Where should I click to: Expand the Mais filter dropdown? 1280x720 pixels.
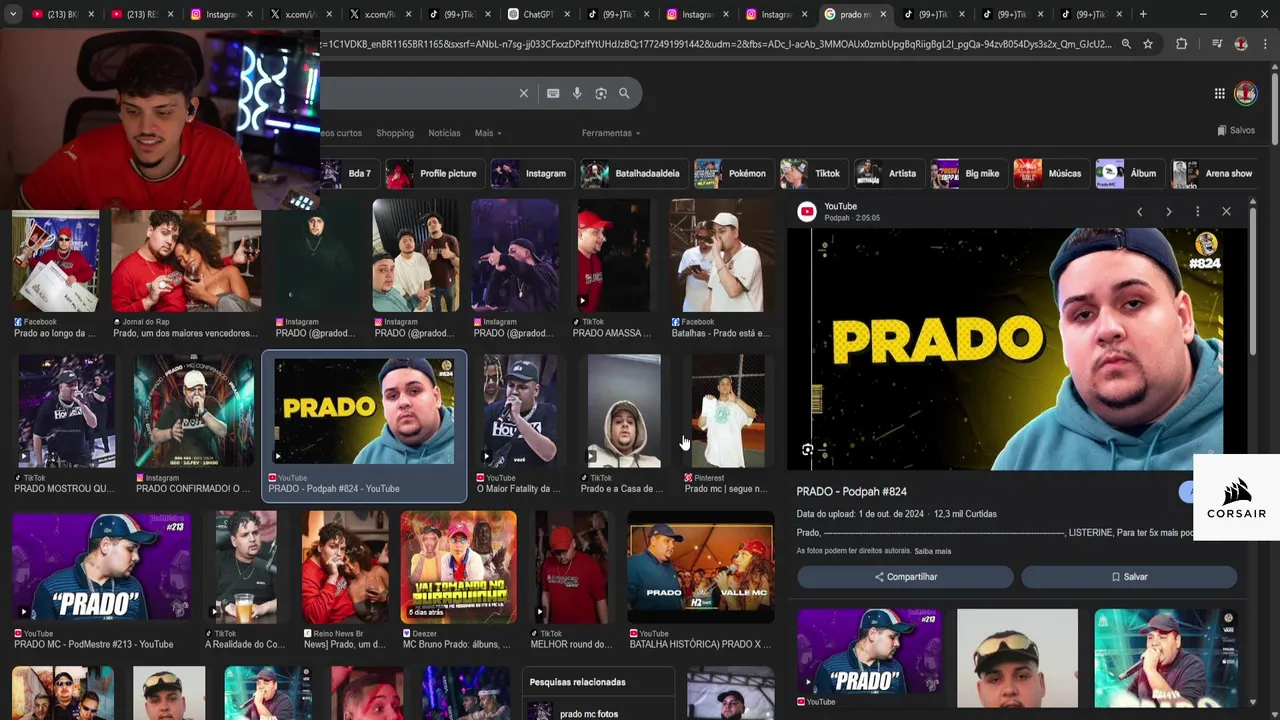coord(488,133)
